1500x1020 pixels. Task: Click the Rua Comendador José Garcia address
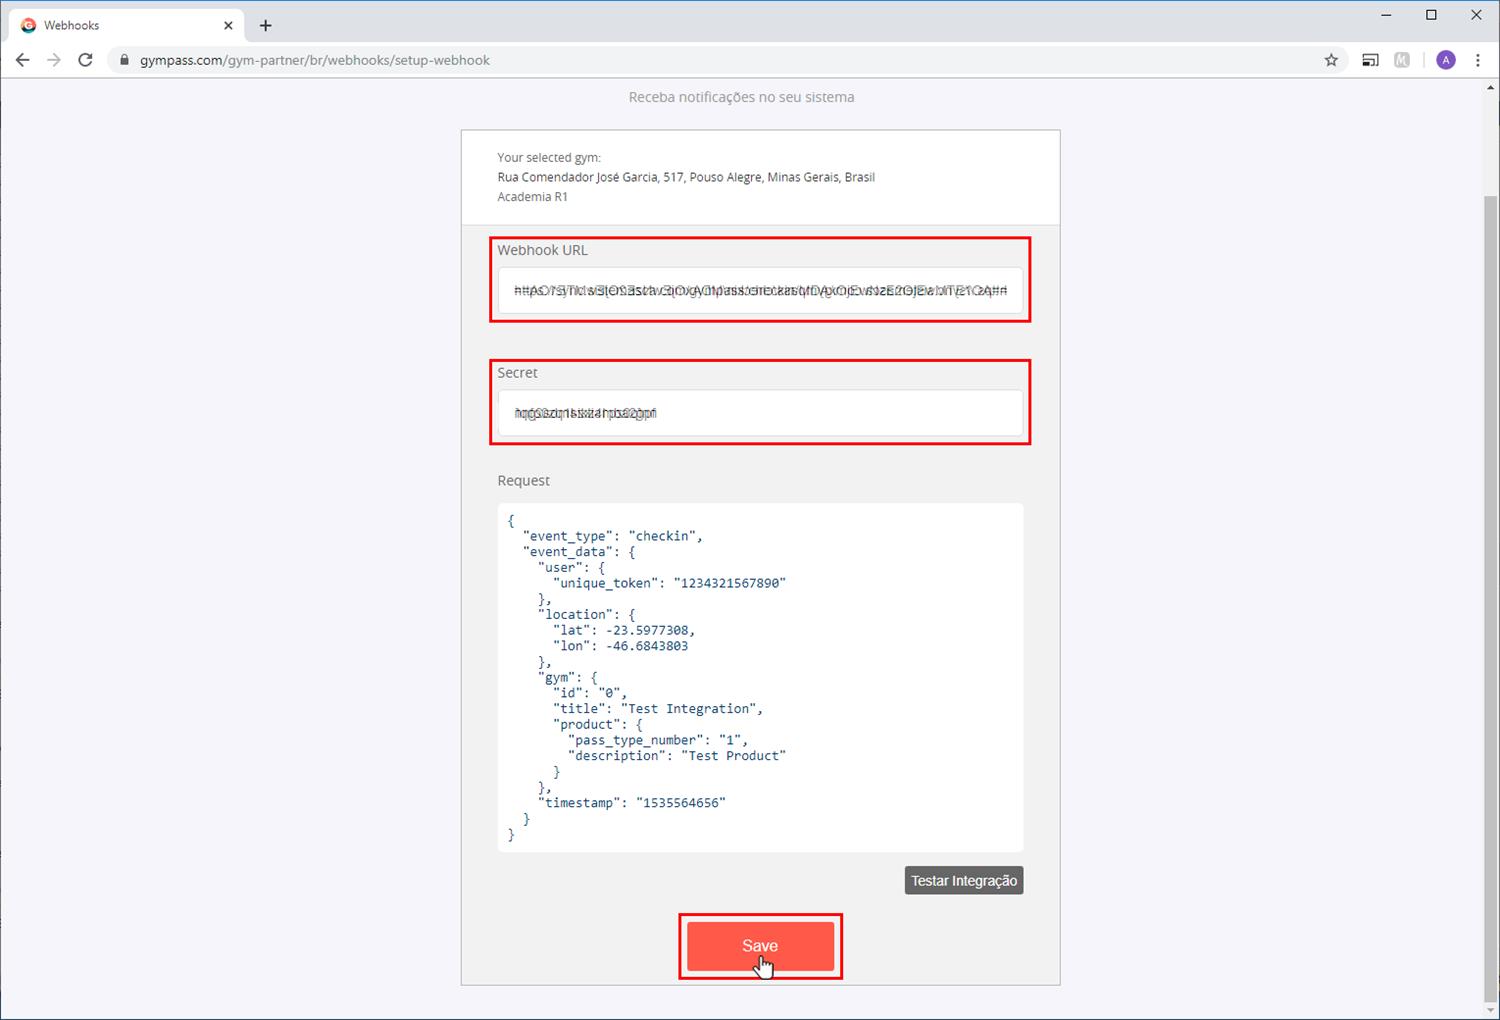(686, 177)
